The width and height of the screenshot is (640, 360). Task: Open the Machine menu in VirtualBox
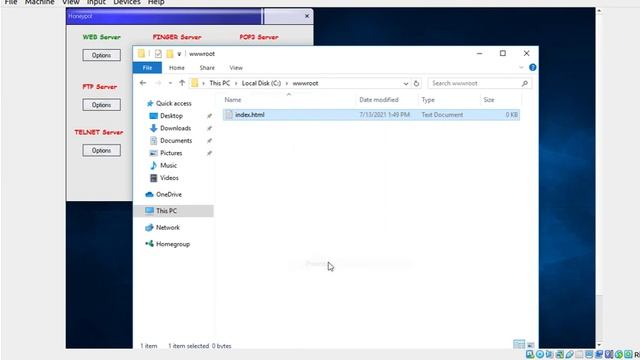tap(40, 2)
